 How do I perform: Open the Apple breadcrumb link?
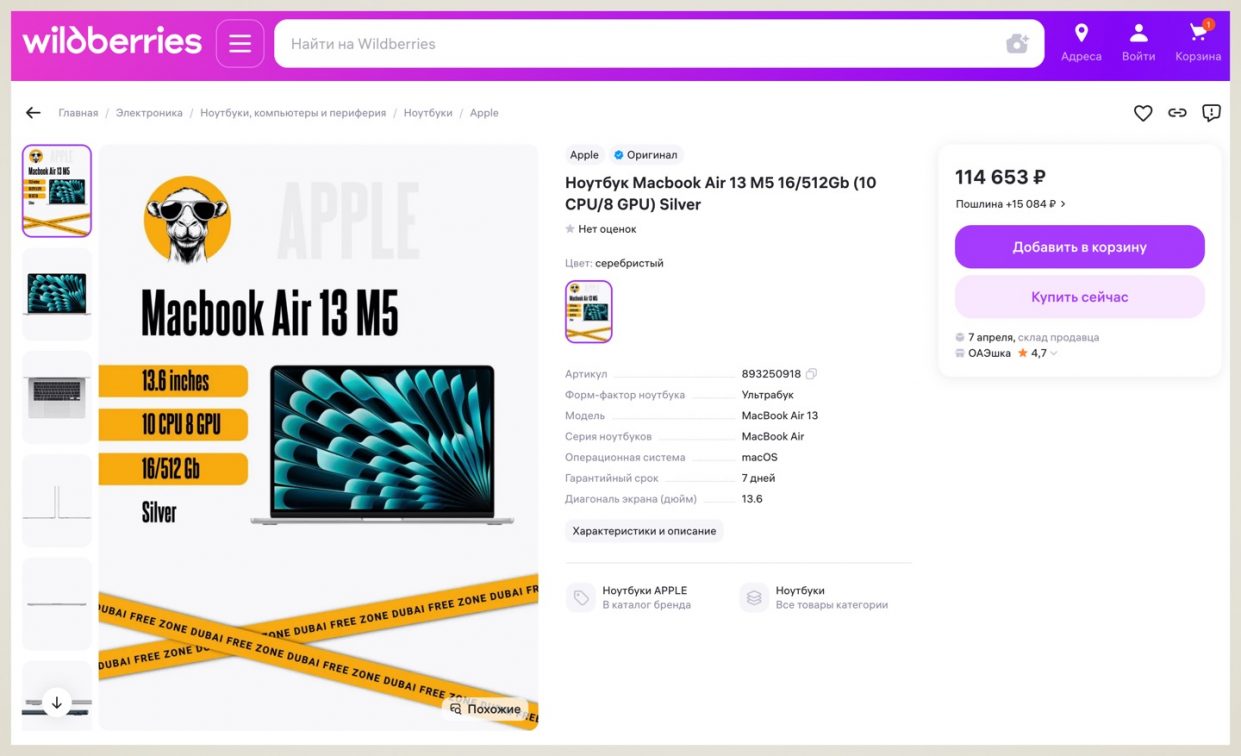(x=484, y=113)
